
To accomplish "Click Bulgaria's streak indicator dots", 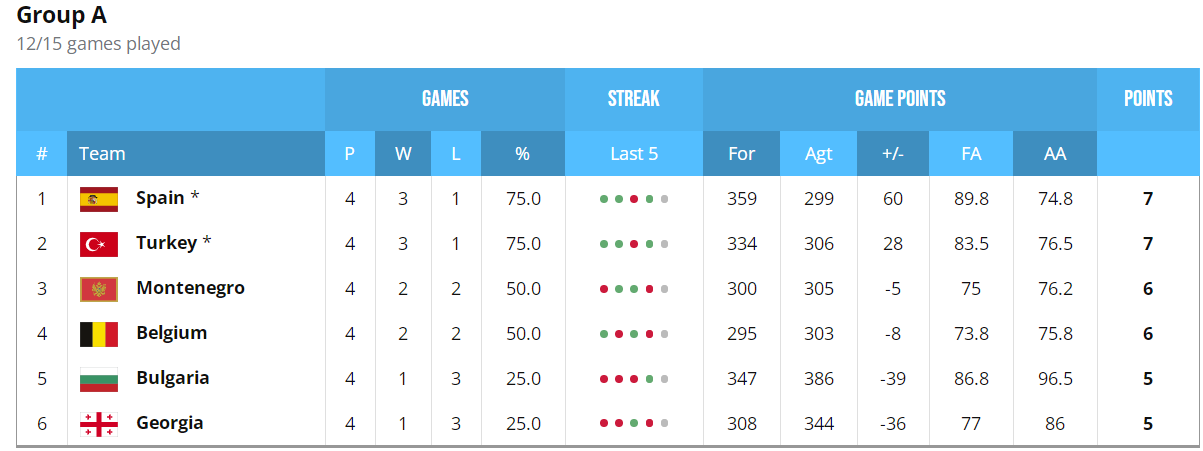I will pos(634,379).
